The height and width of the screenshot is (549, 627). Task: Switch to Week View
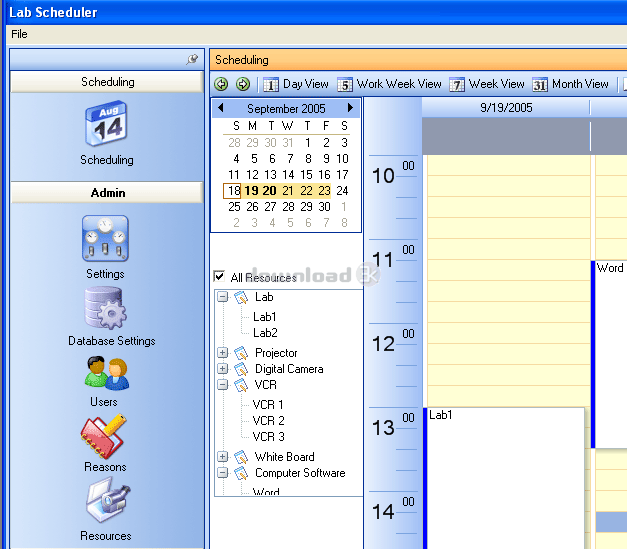point(487,84)
